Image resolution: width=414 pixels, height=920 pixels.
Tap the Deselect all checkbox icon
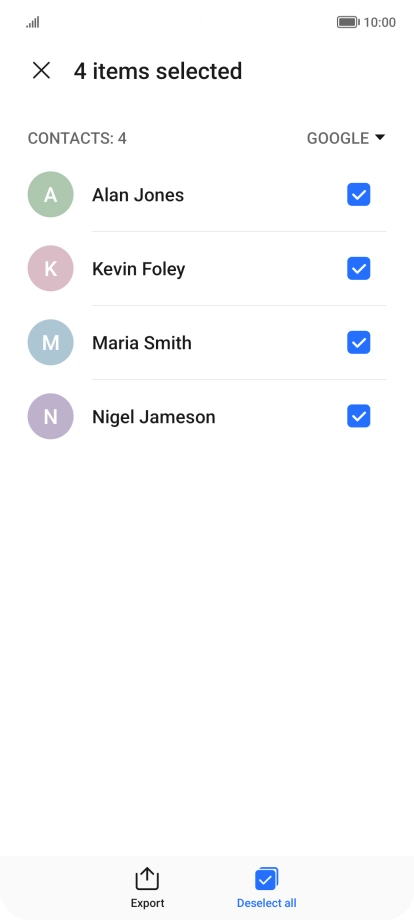(x=266, y=879)
